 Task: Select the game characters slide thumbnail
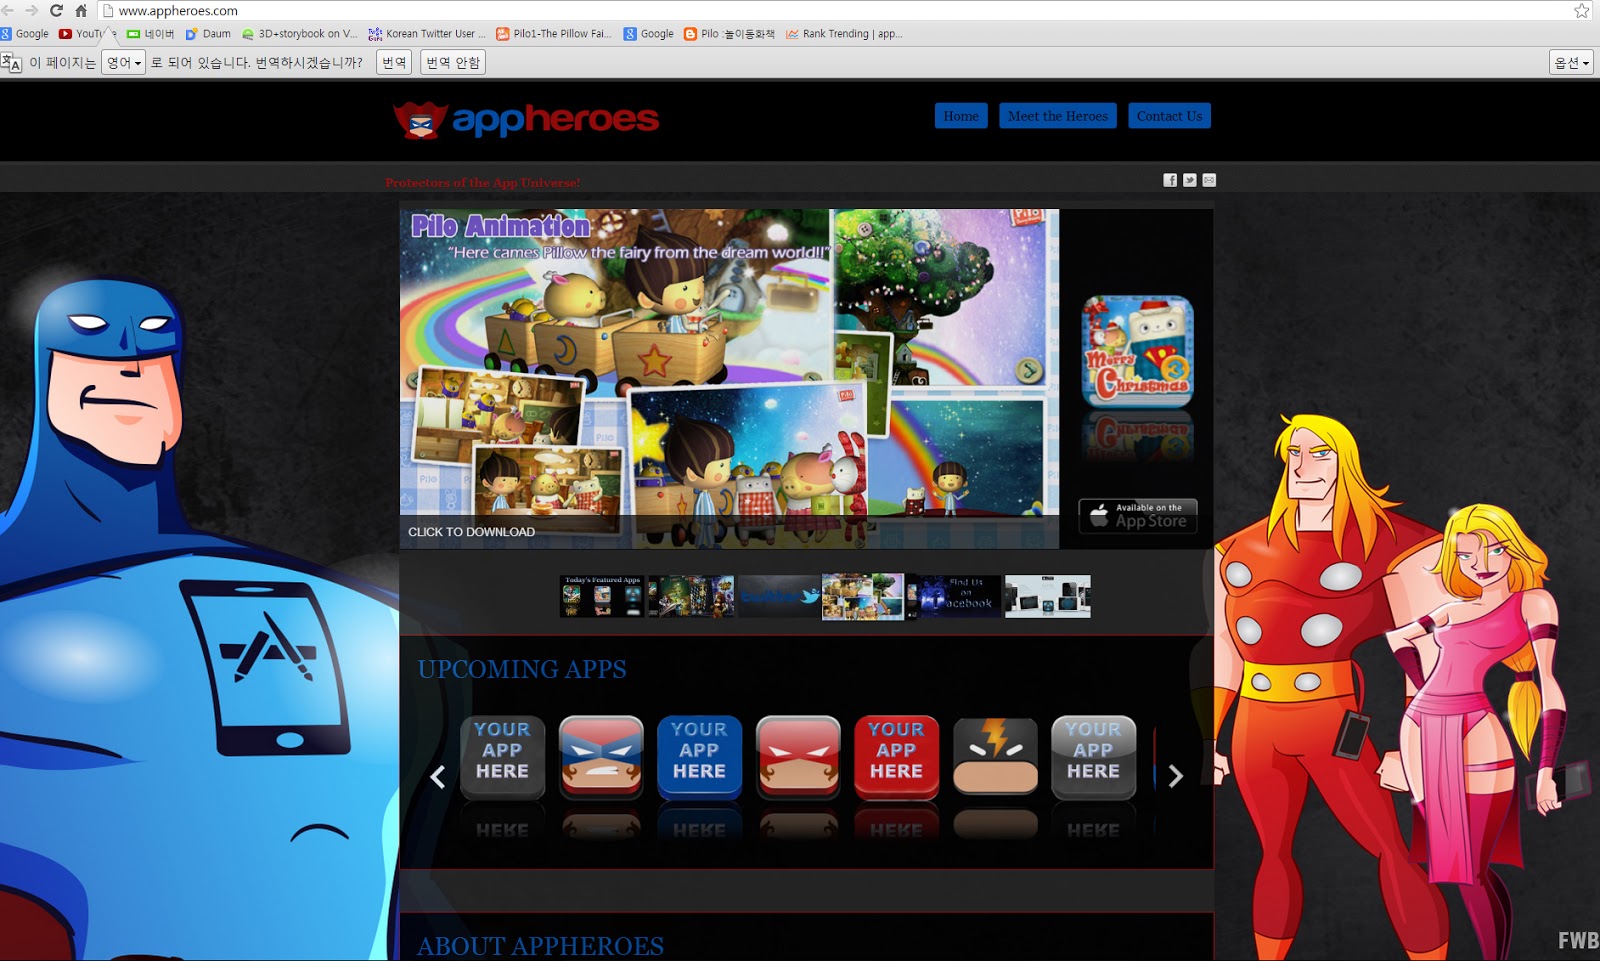(691, 596)
